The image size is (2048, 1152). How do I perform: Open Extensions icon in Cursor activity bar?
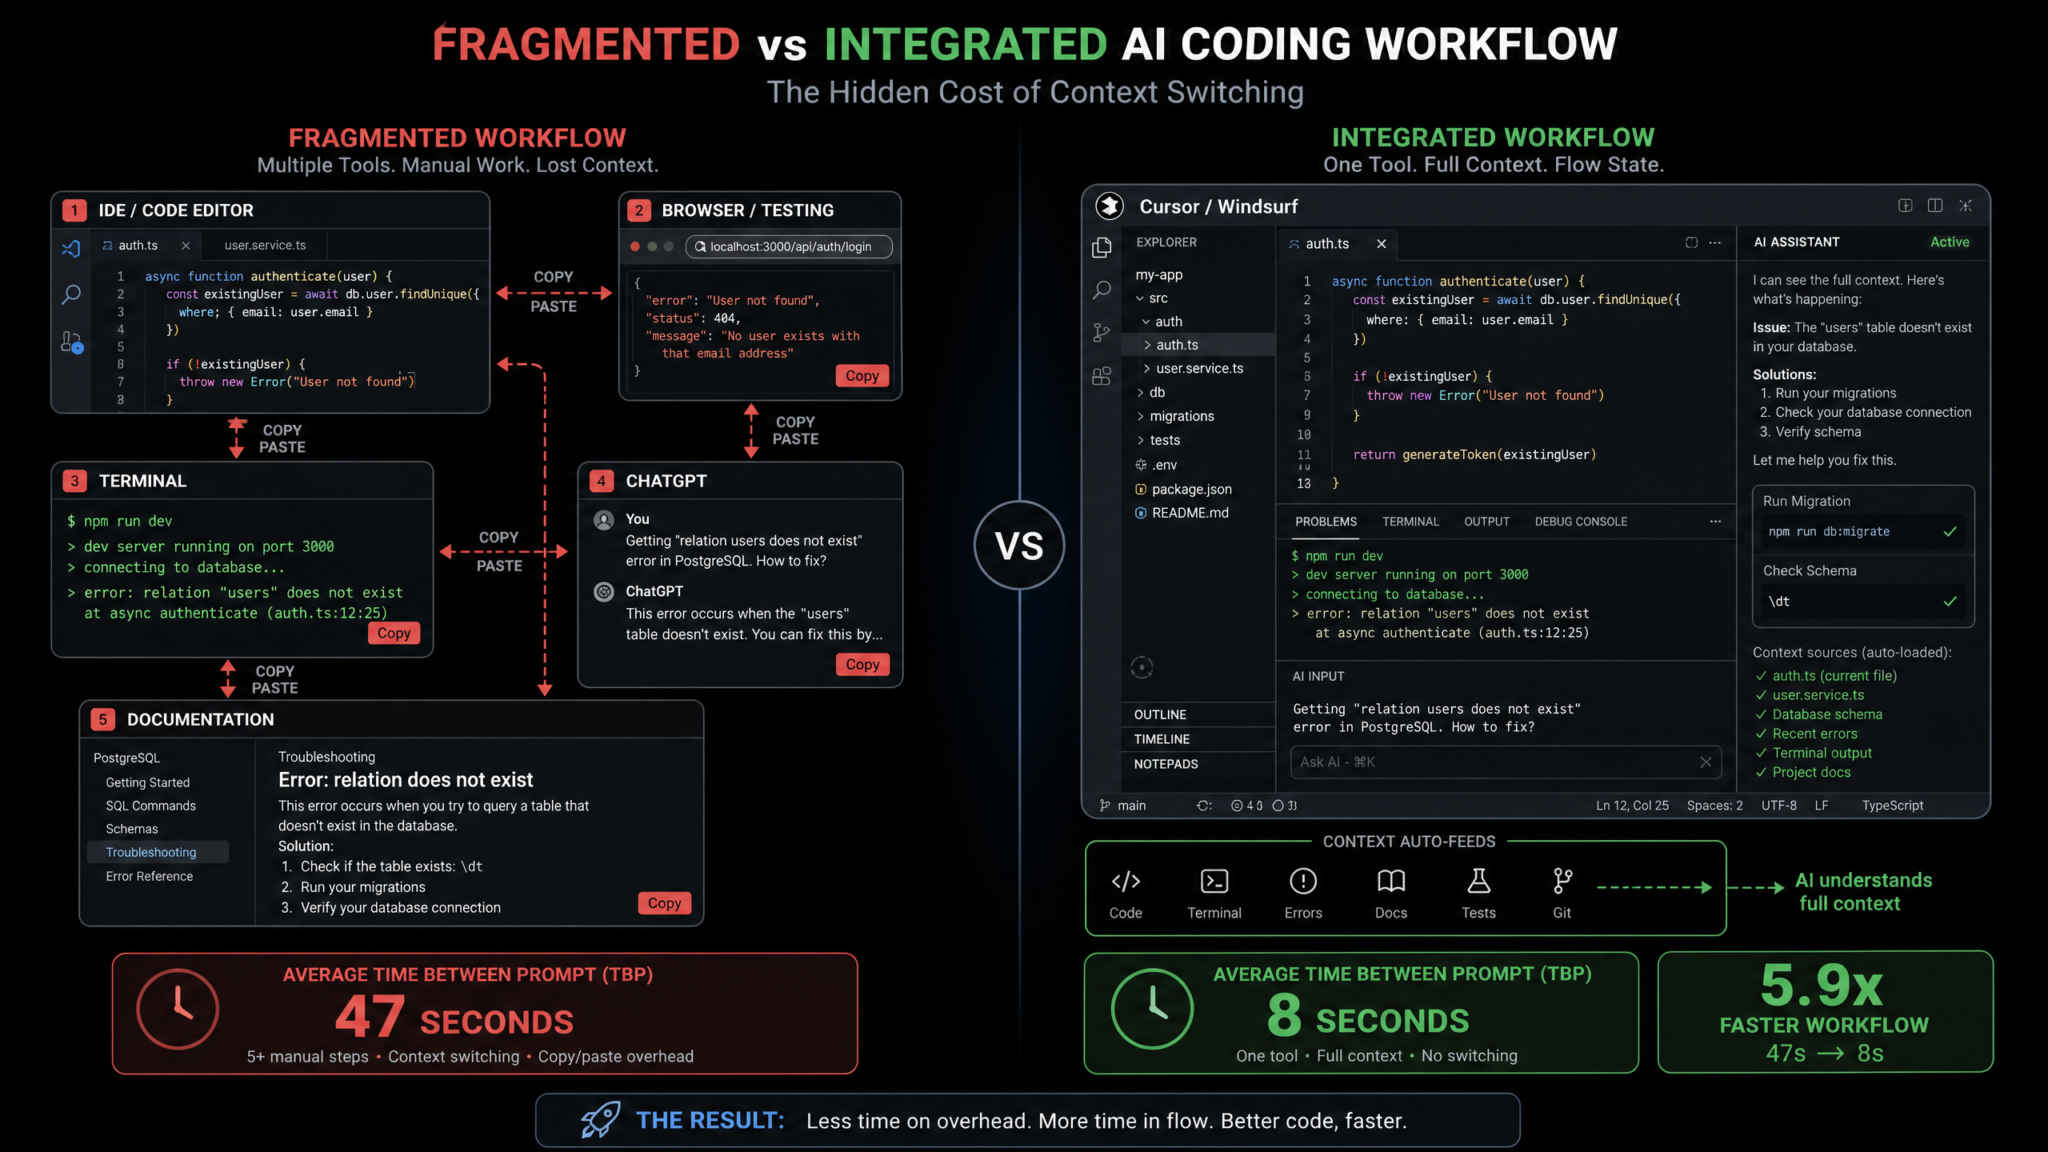pos(1102,376)
